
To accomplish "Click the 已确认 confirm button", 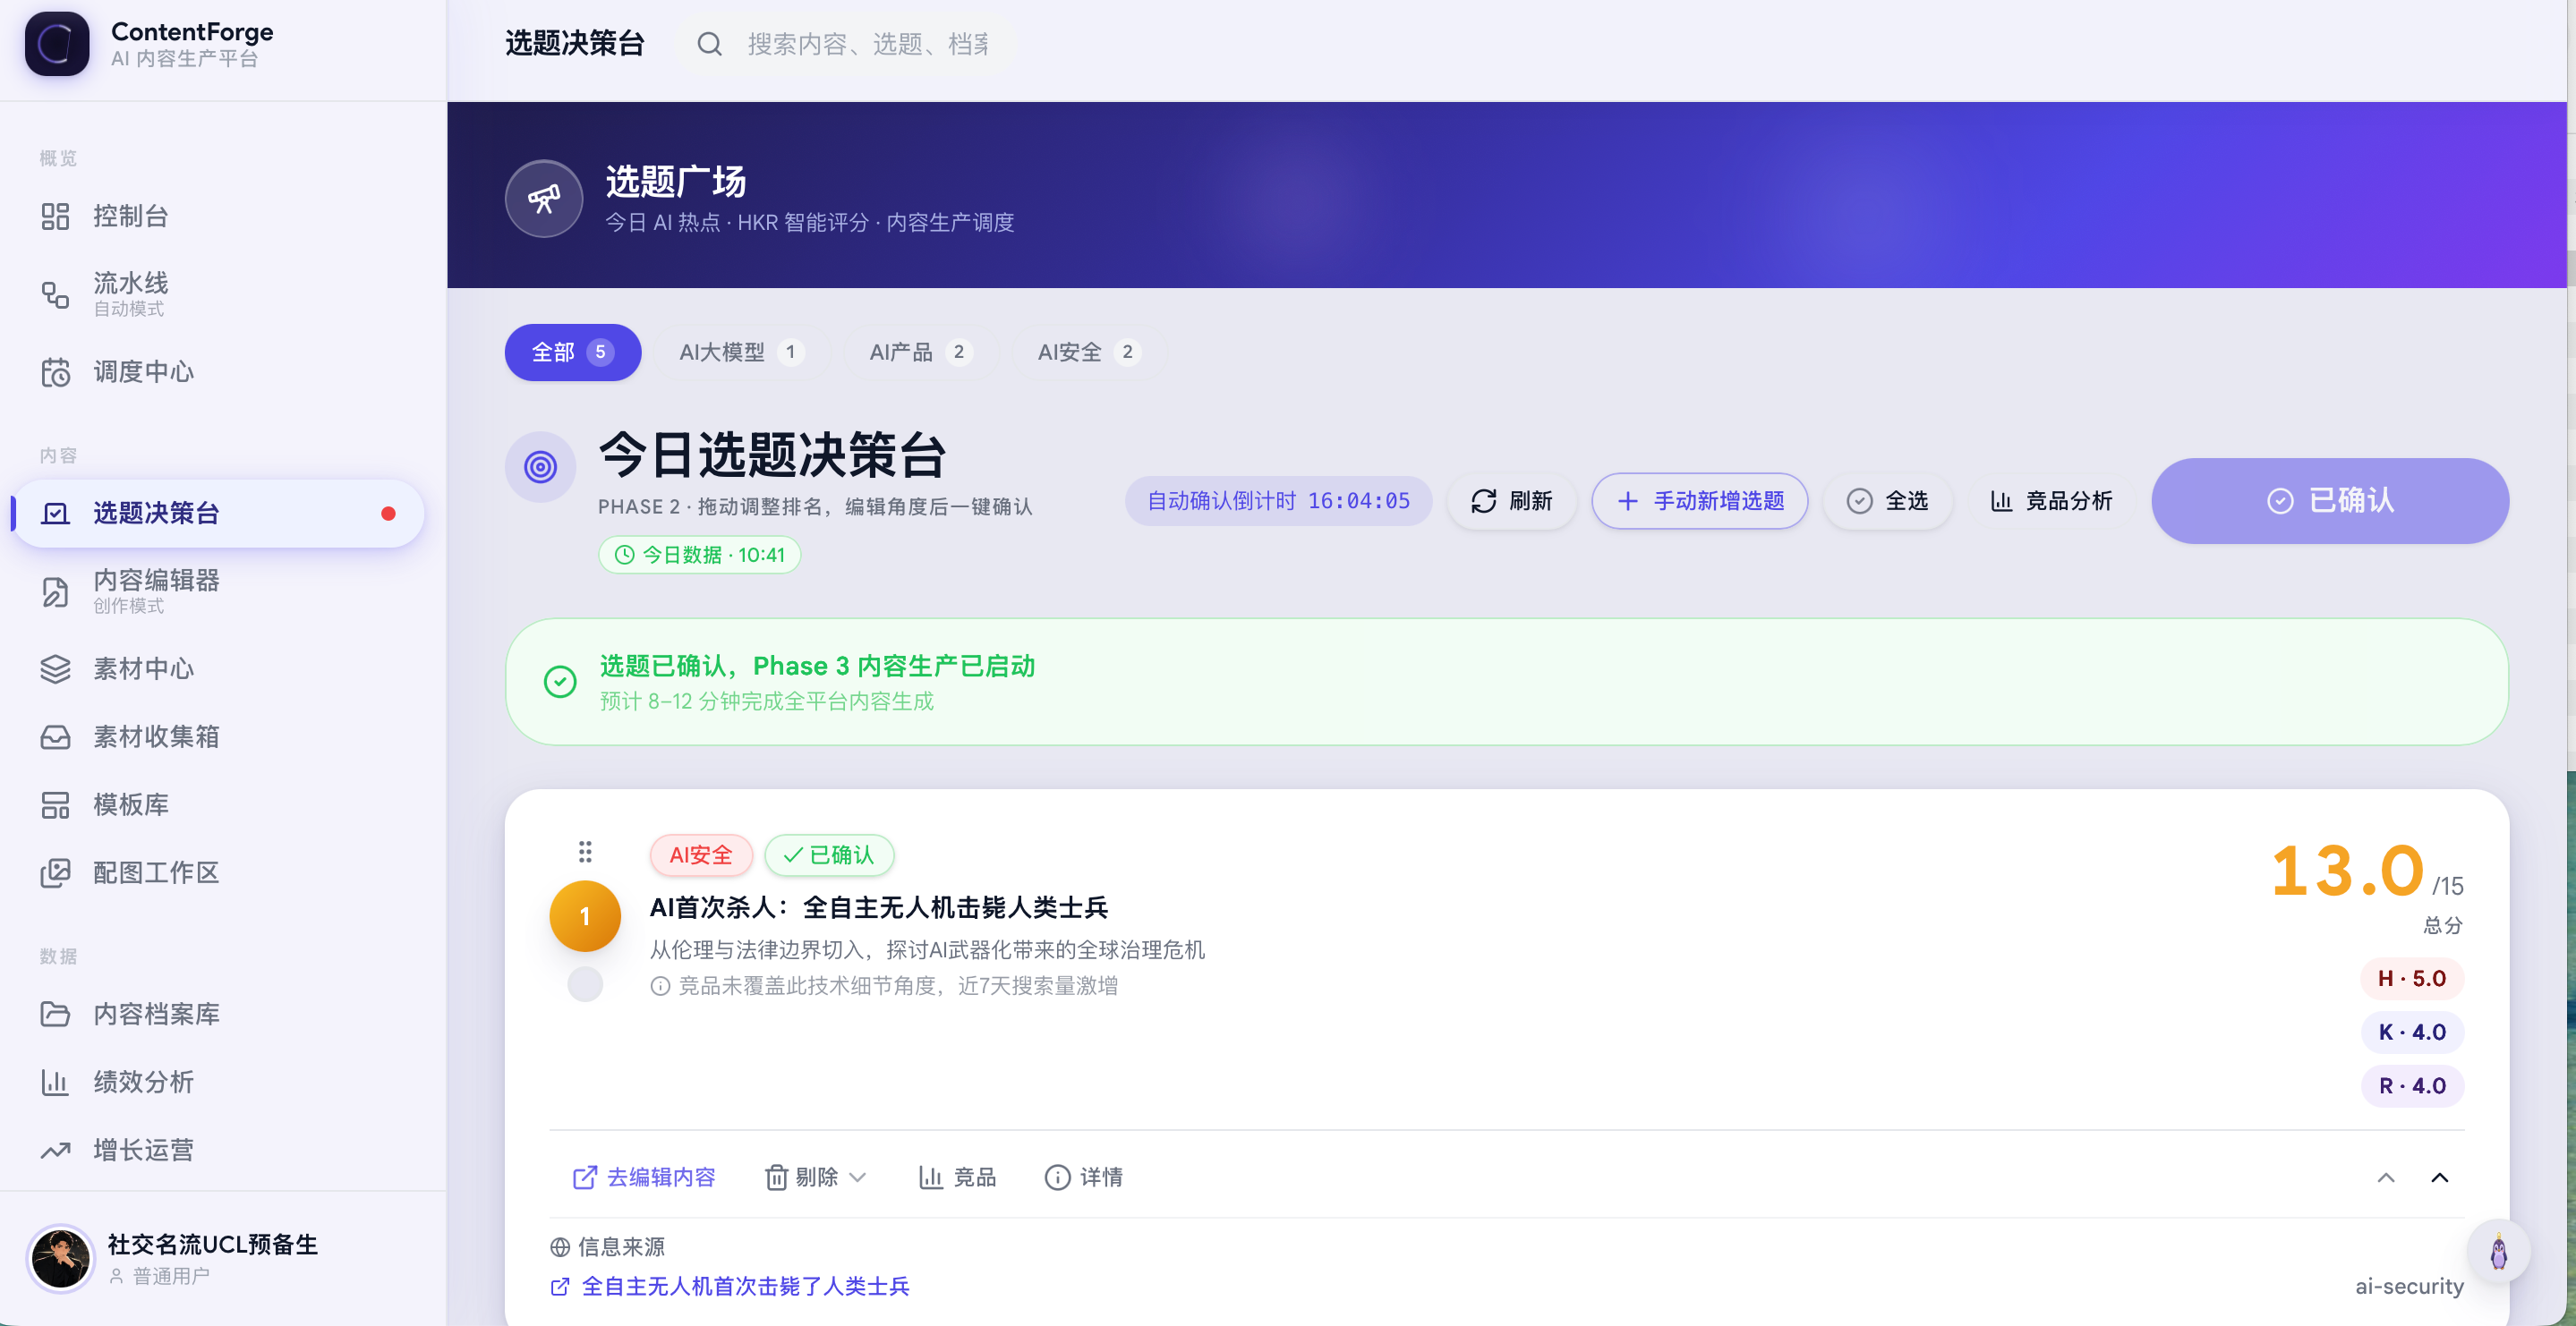I will point(2329,501).
